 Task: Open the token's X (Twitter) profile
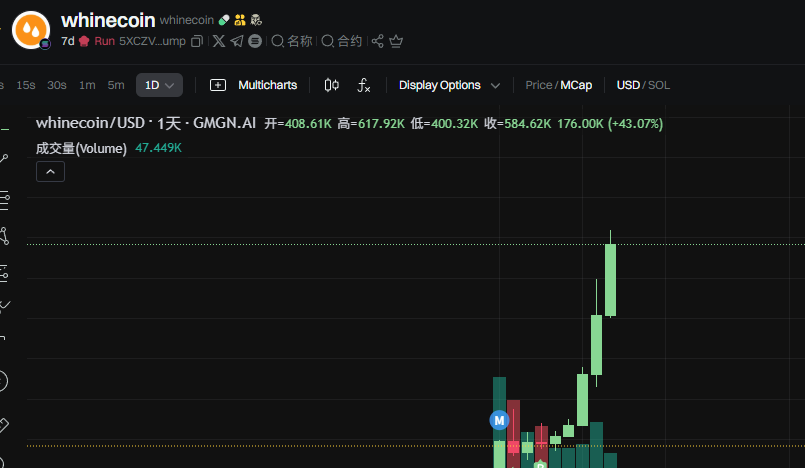click(219, 41)
